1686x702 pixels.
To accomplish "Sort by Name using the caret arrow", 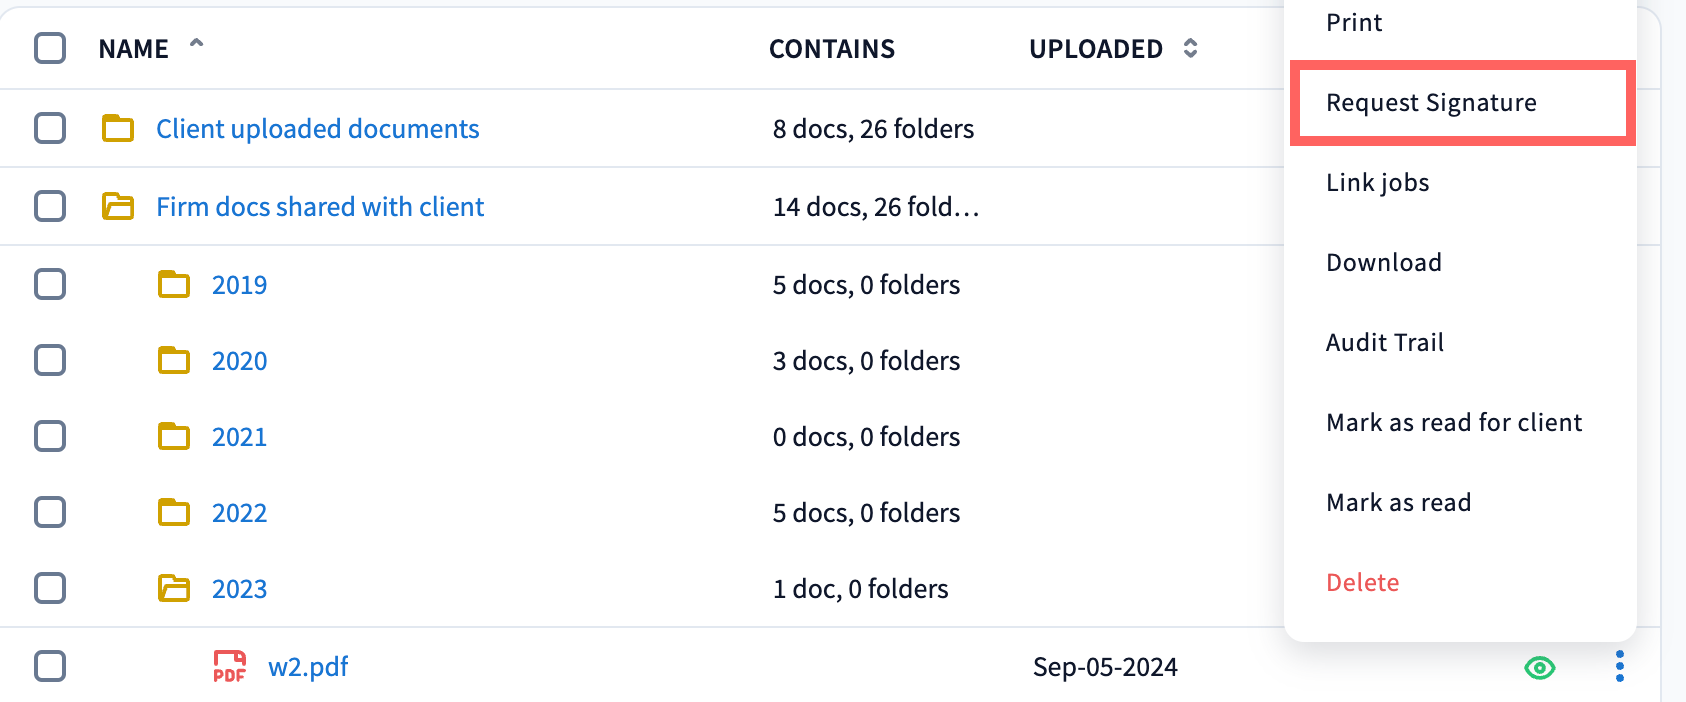I will [197, 45].
